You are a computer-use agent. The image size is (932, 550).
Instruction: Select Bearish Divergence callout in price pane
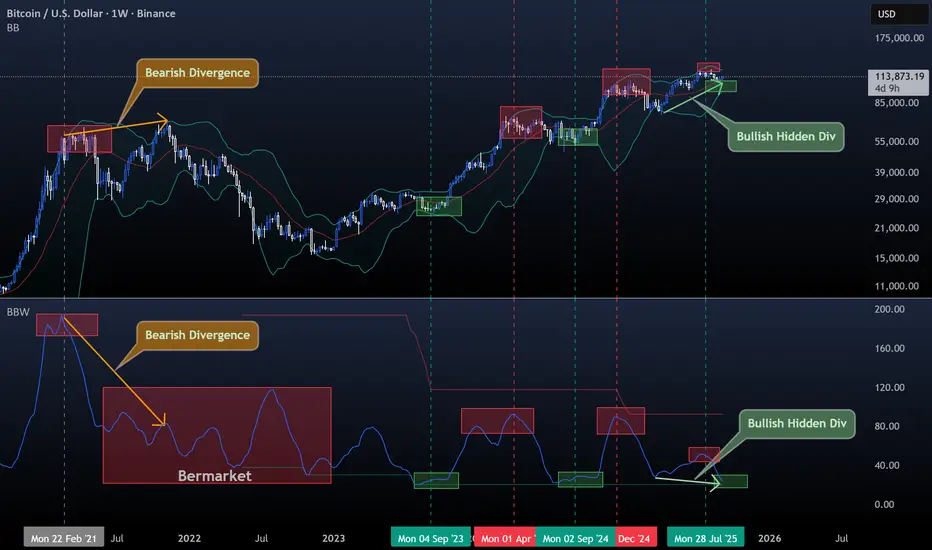click(197, 73)
